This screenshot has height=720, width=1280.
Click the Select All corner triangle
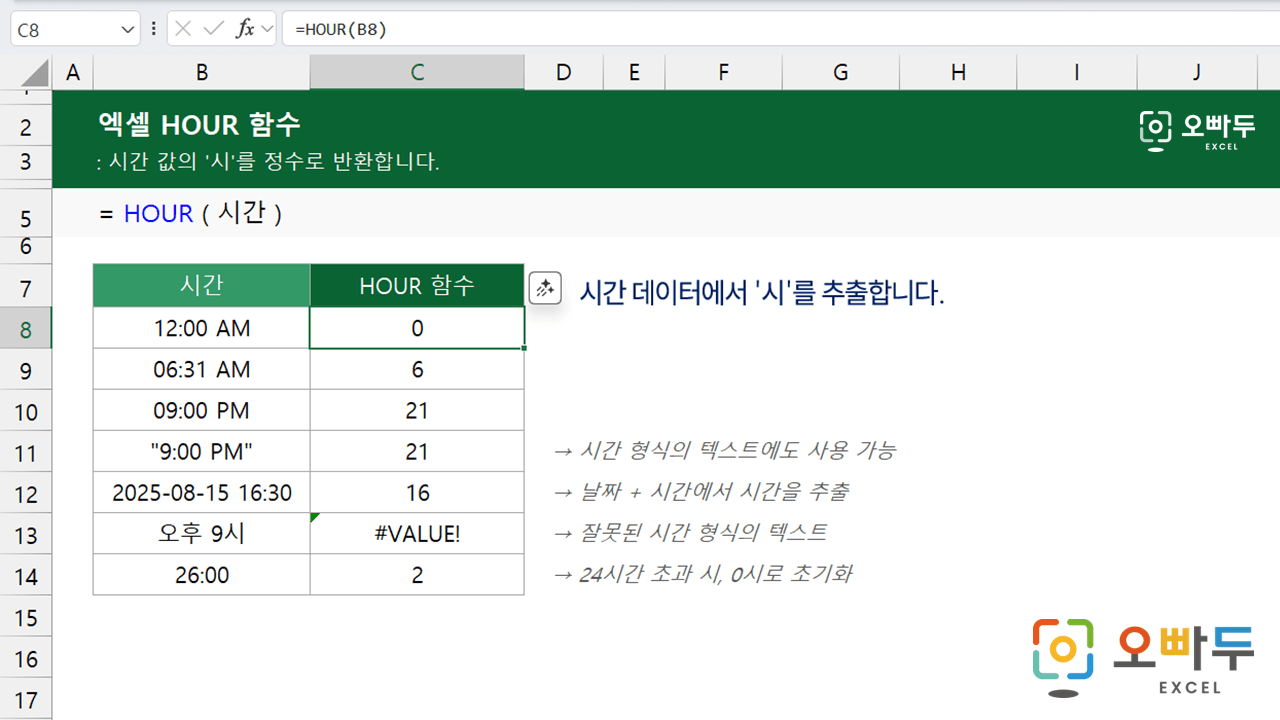35,73
